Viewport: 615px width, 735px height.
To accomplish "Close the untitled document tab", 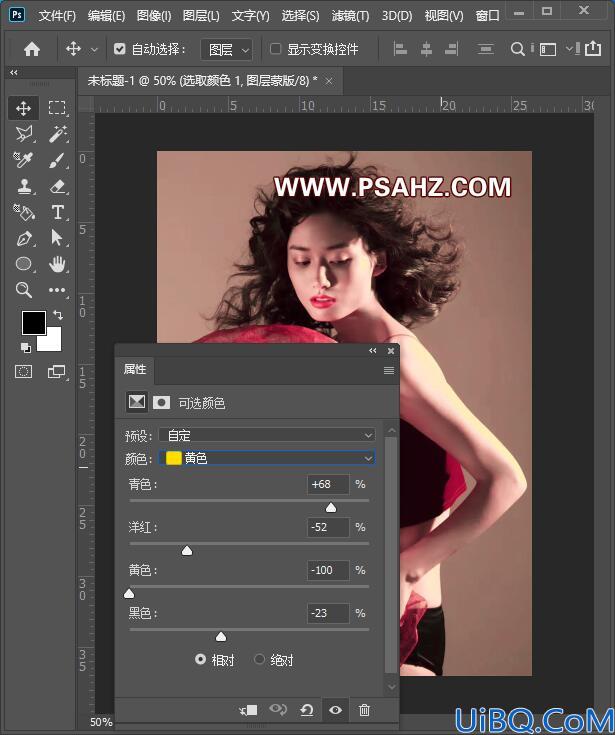I will [x=329, y=82].
